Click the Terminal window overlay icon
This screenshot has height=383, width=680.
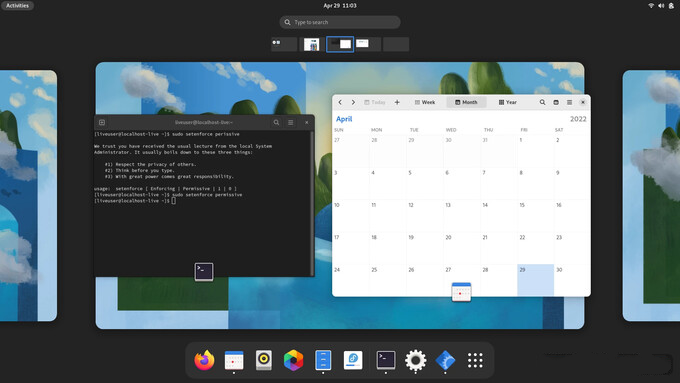tap(204, 272)
